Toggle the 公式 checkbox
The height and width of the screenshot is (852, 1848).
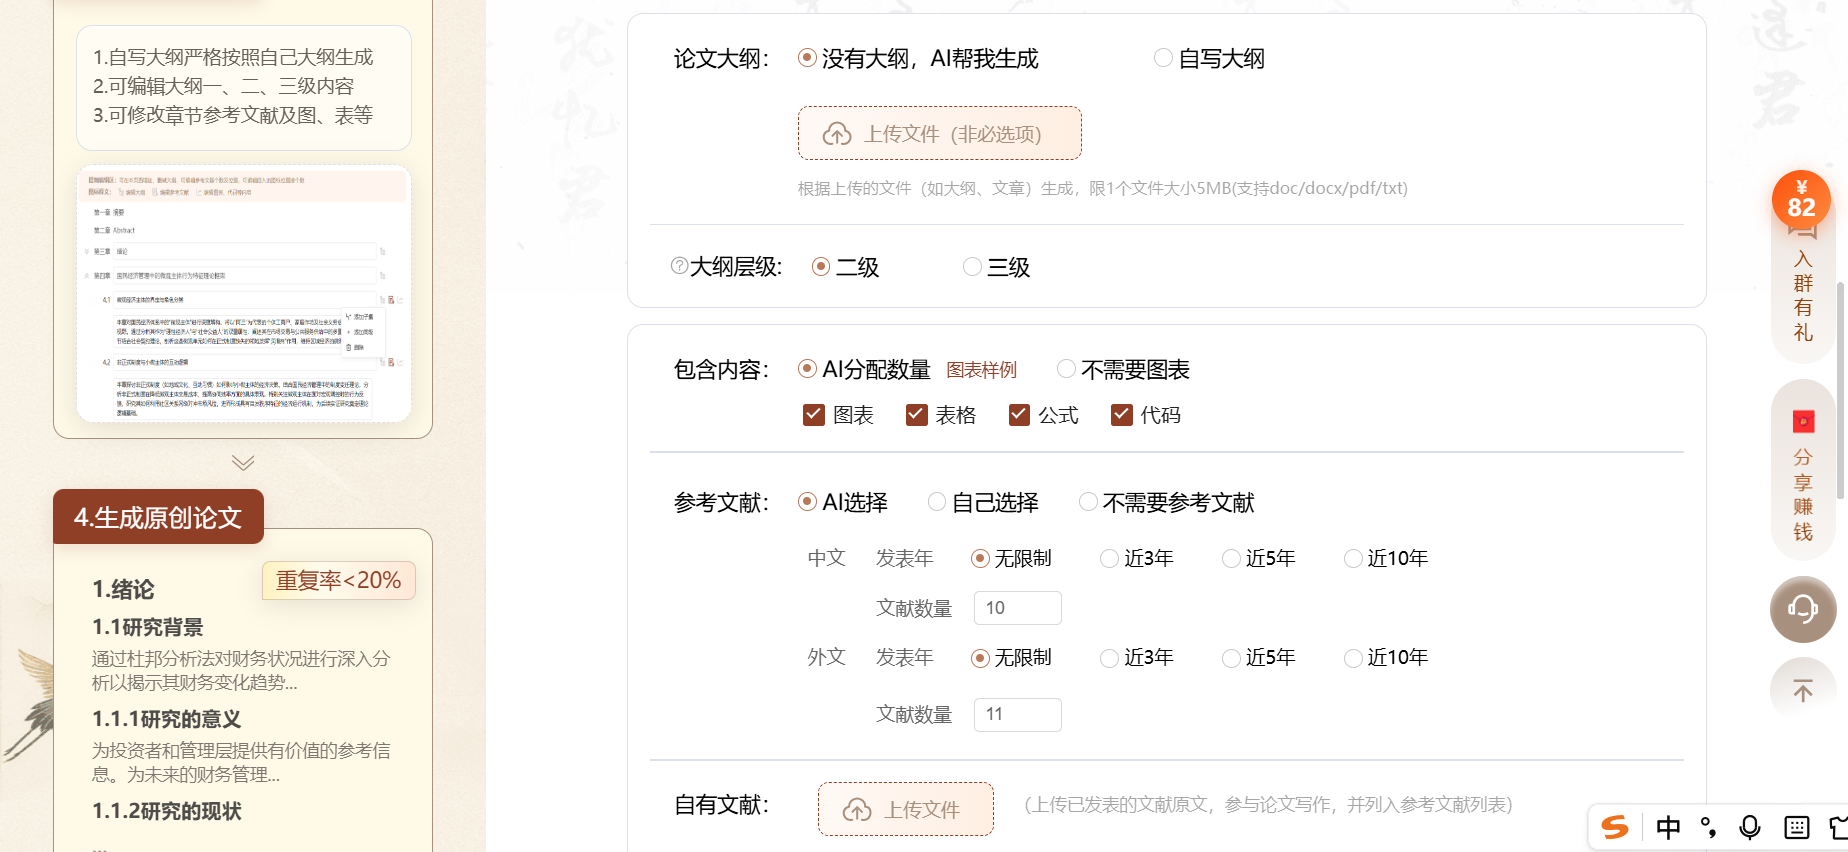pyautogui.click(x=1019, y=415)
